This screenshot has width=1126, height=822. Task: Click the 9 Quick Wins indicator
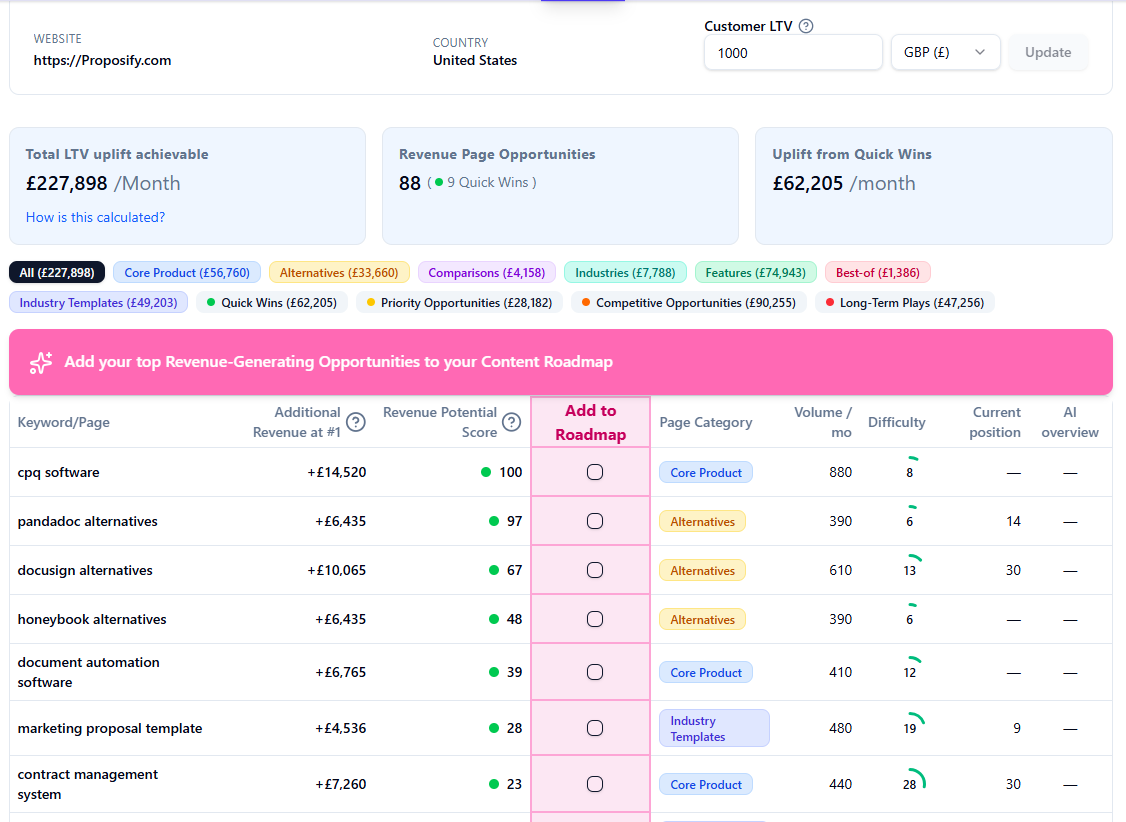click(481, 182)
